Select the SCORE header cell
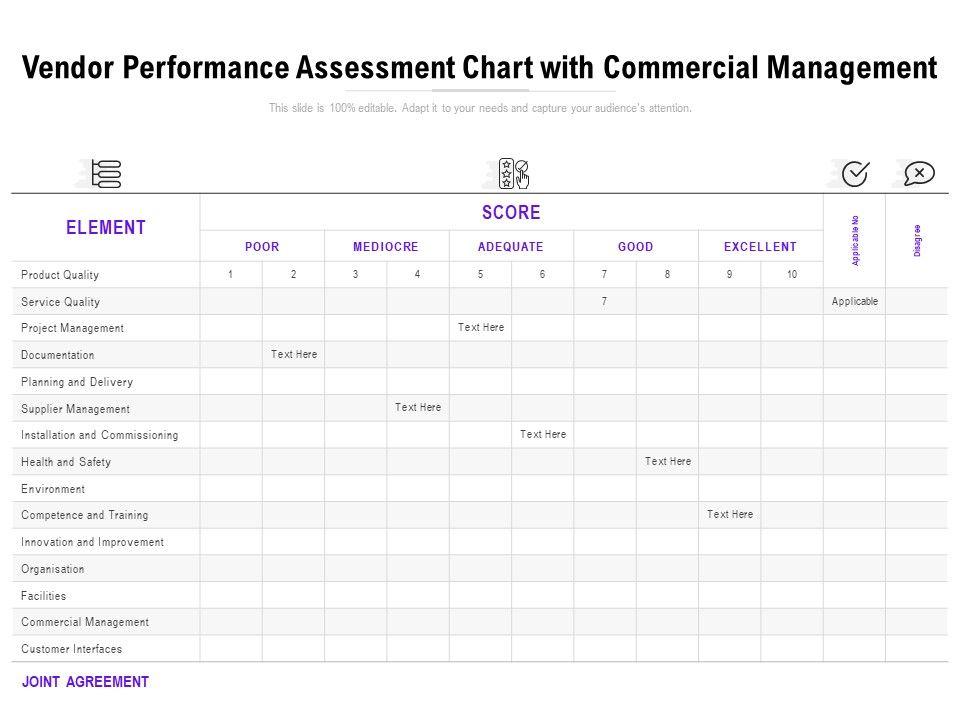960x720 pixels. tap(511, 212)
